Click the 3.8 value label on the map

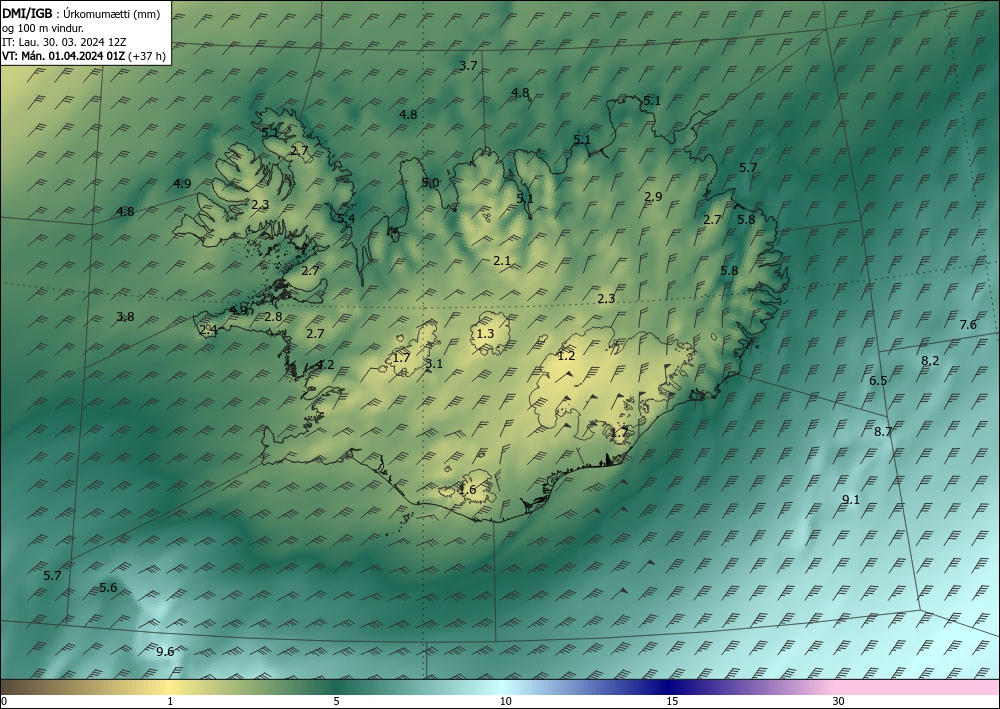126,316
